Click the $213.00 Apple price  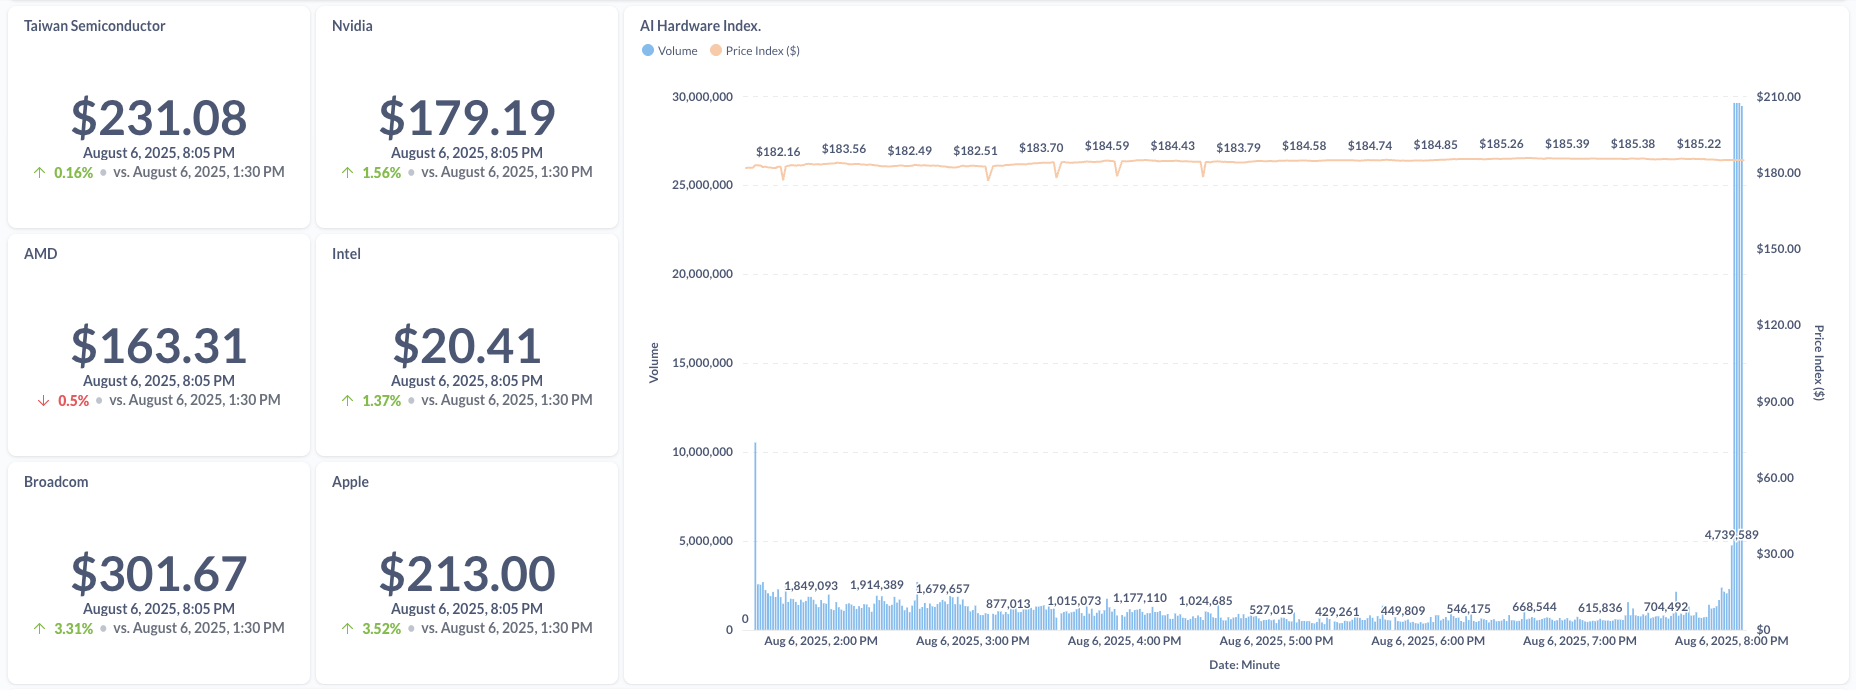pos(467,574)
